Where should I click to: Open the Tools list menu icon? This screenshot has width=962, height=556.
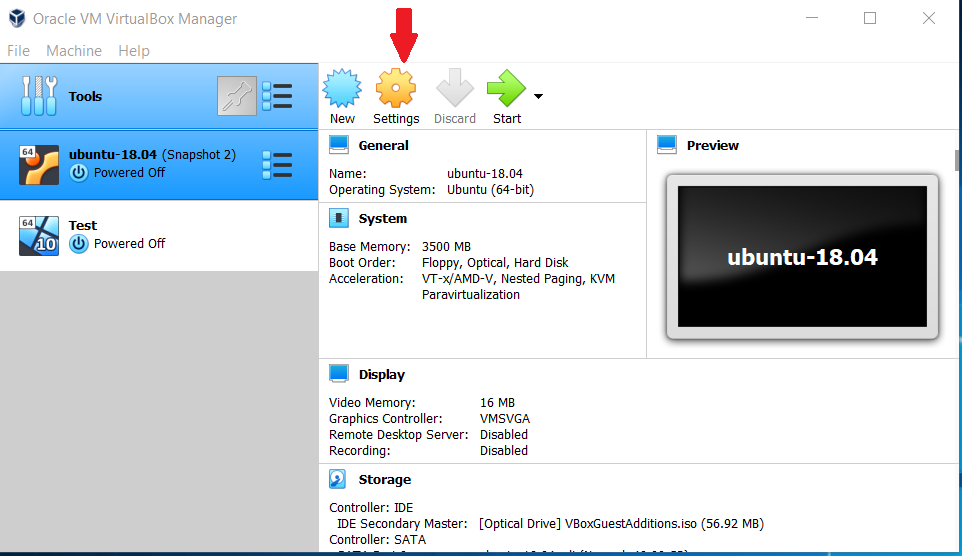point(277,96)
